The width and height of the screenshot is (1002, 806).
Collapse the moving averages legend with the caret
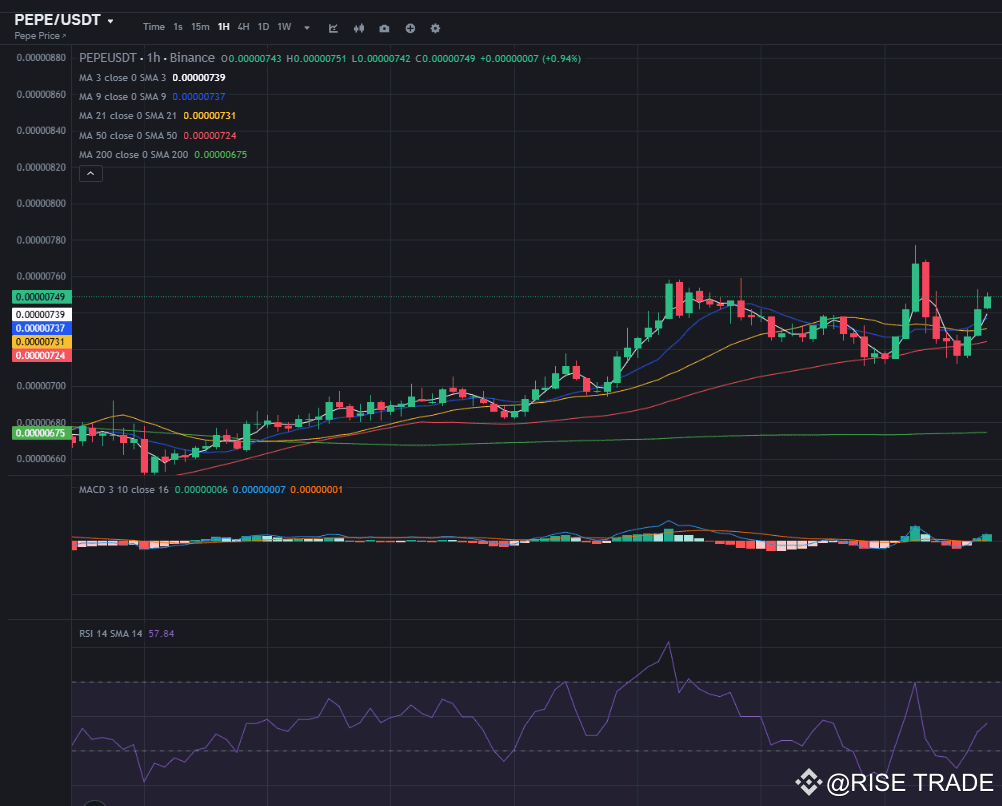coord(90,173)
